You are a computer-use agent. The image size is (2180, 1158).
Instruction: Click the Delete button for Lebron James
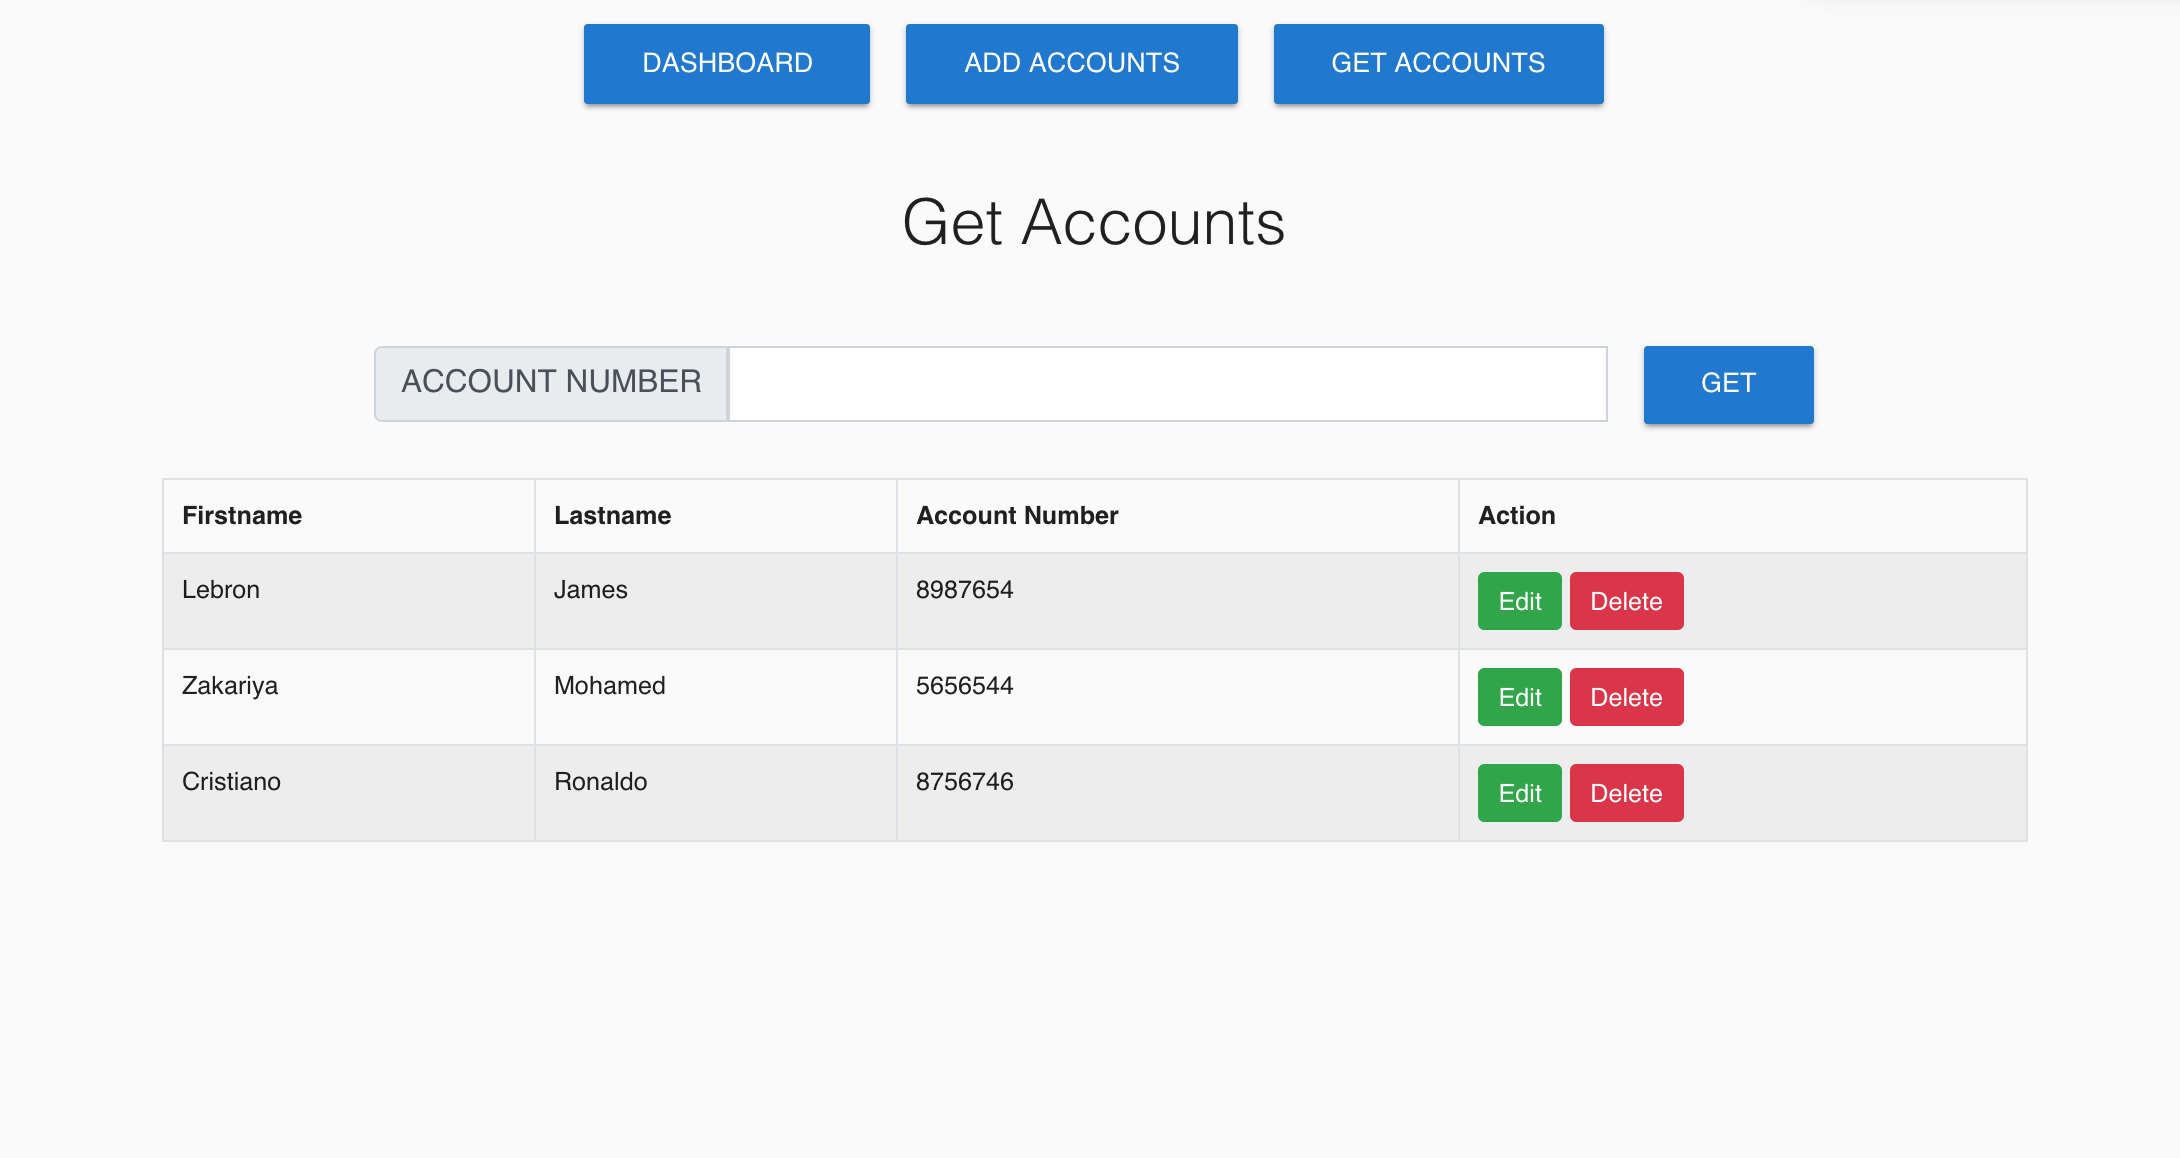(1625, 600)
